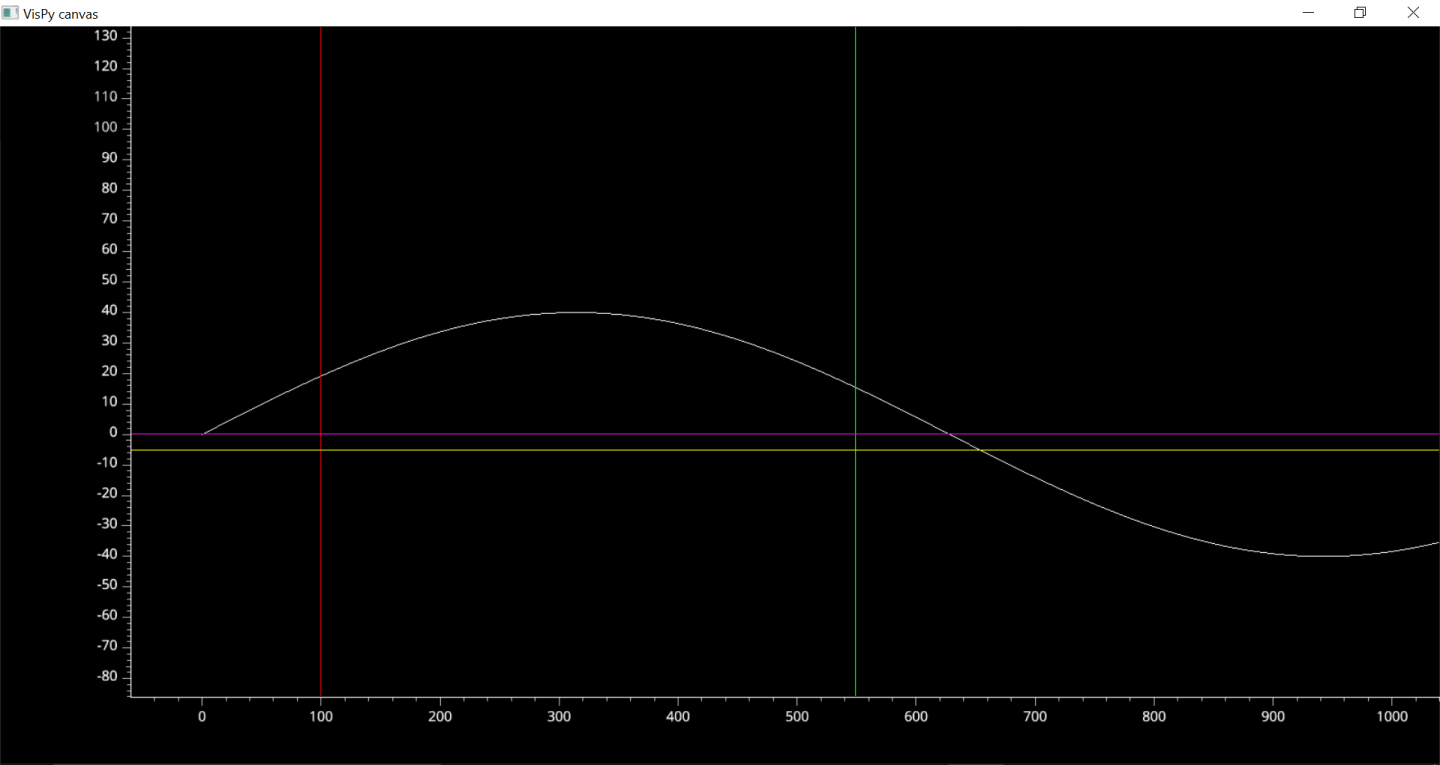The image size is (1440, 765).
Task: Restore down the VisPy canvas window
Action: (1360, 13)
